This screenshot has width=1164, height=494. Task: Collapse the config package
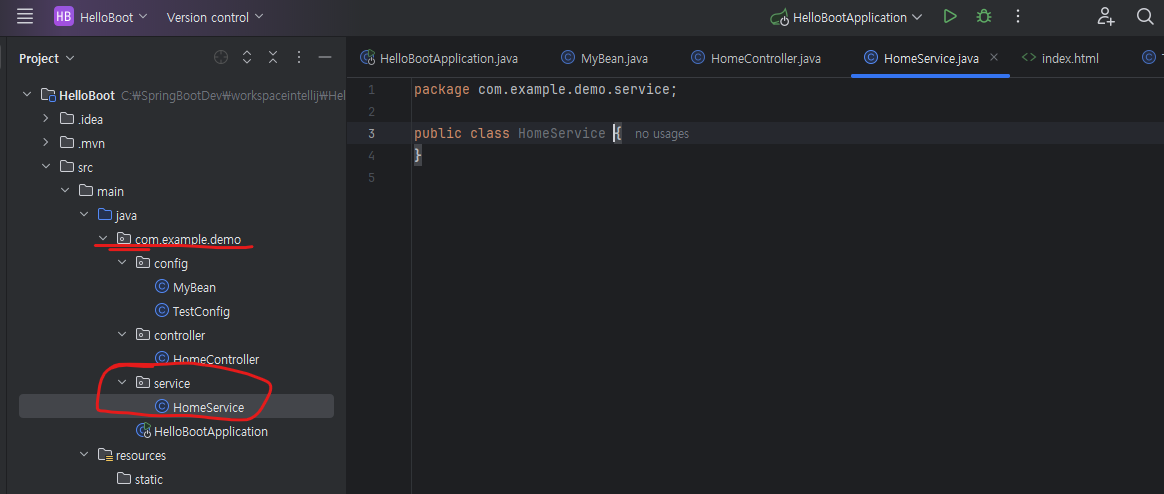tap(122, 263)
